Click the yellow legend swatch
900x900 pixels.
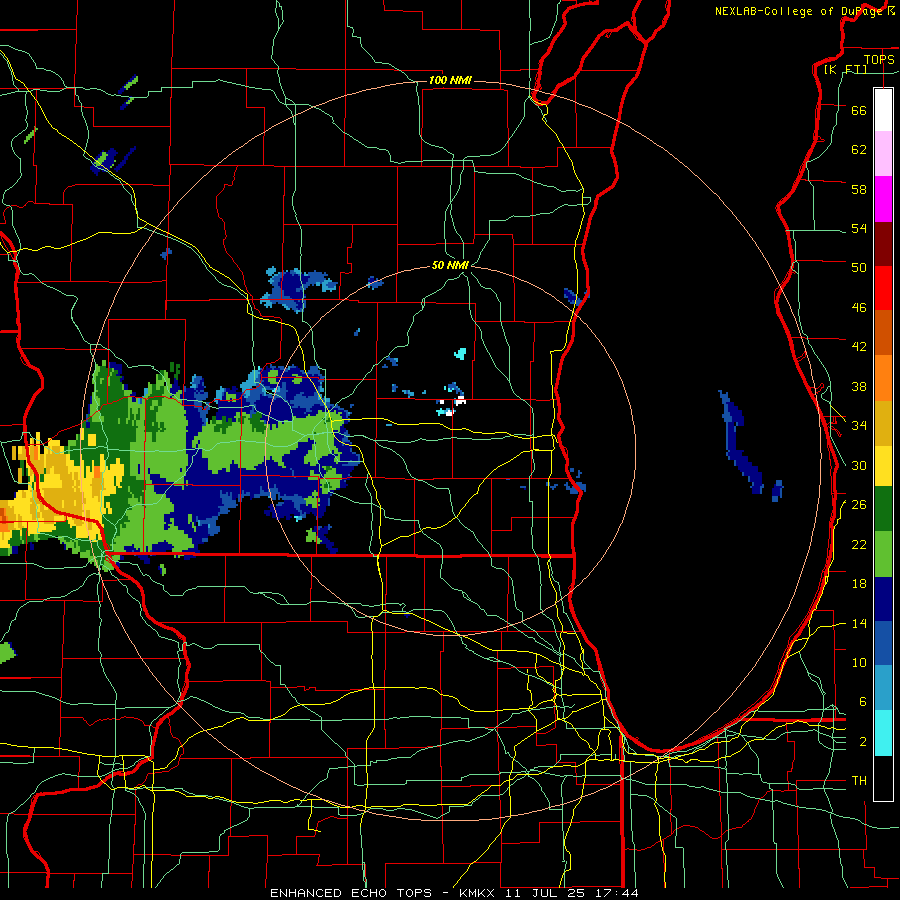[x=883, y=466]
